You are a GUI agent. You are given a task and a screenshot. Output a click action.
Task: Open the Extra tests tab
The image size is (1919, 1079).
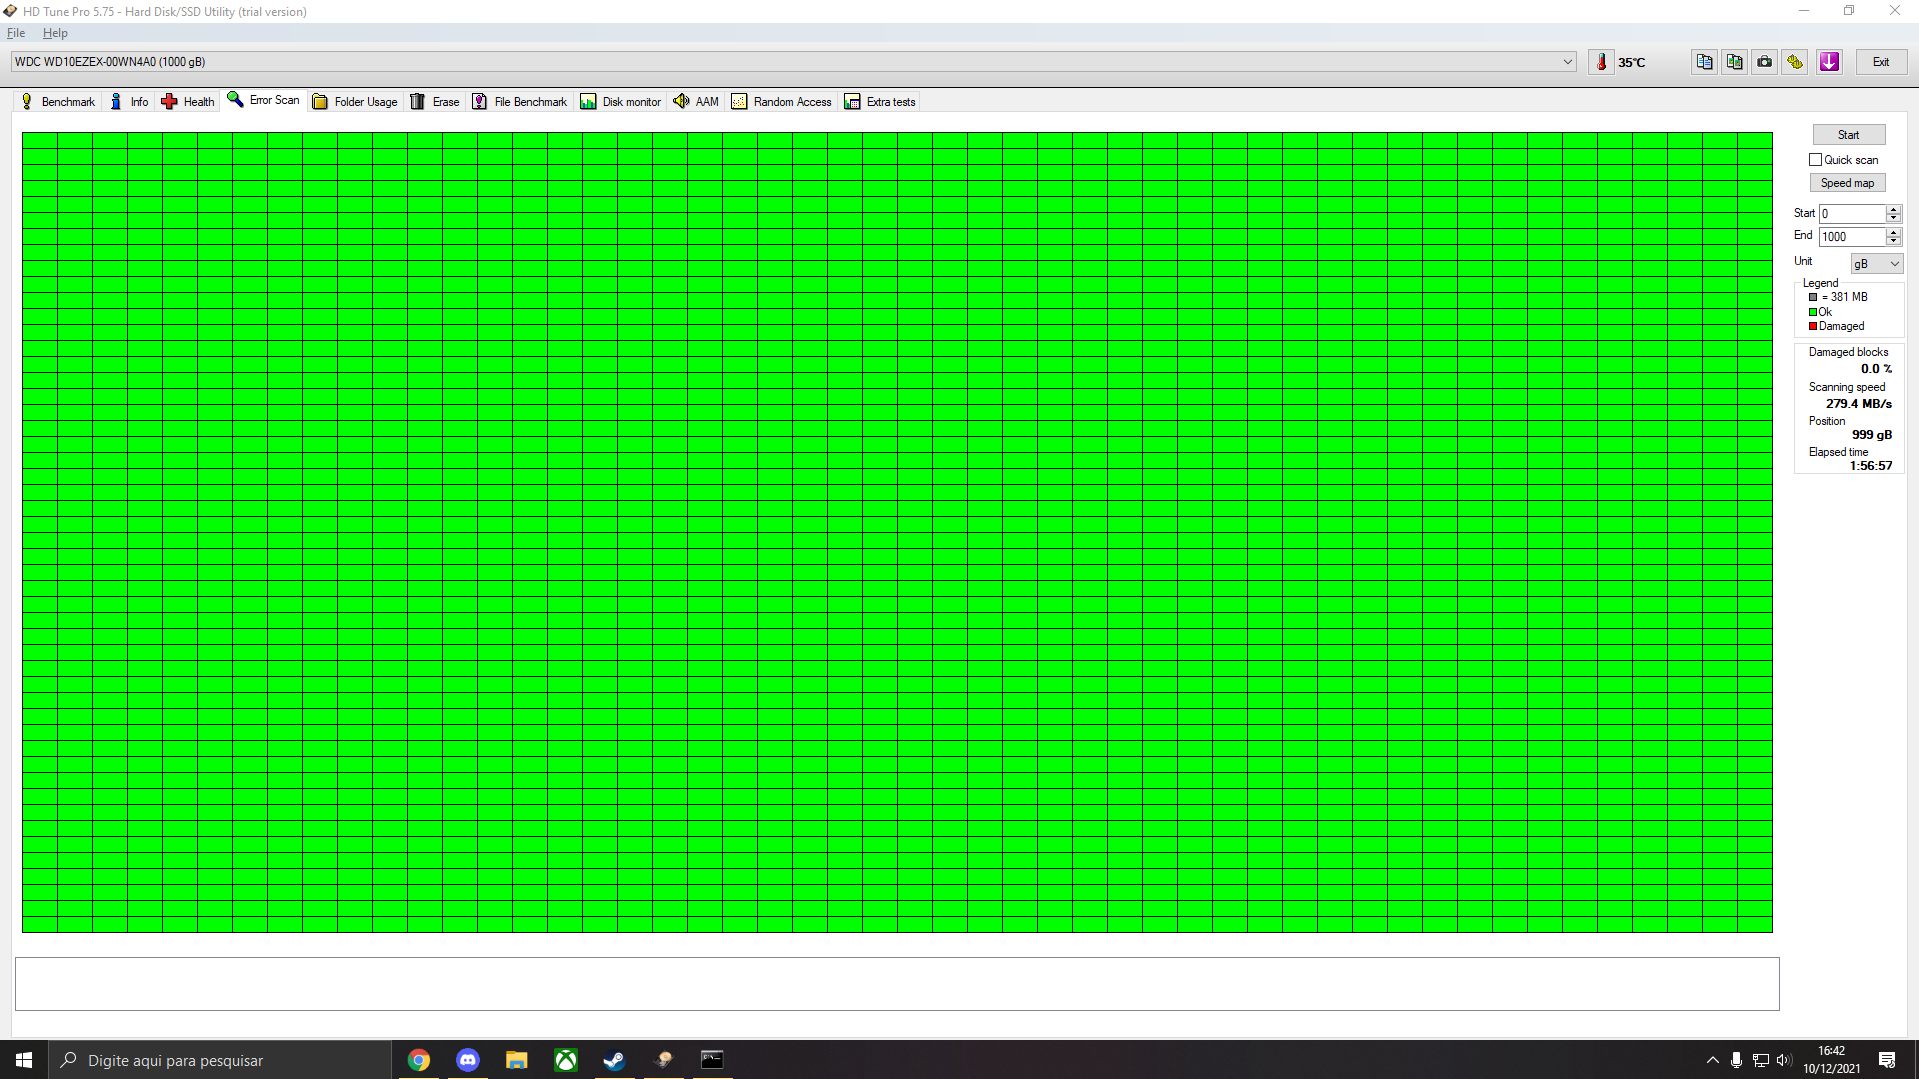(x=880, y=102)
